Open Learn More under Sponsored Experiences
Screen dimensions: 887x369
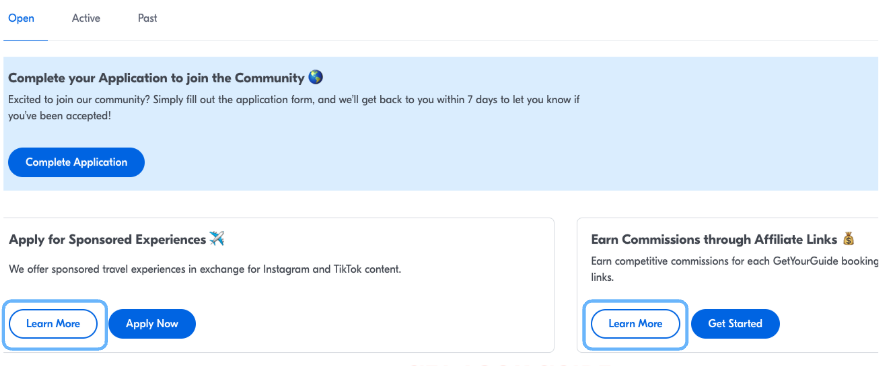[x=53, y=324]
